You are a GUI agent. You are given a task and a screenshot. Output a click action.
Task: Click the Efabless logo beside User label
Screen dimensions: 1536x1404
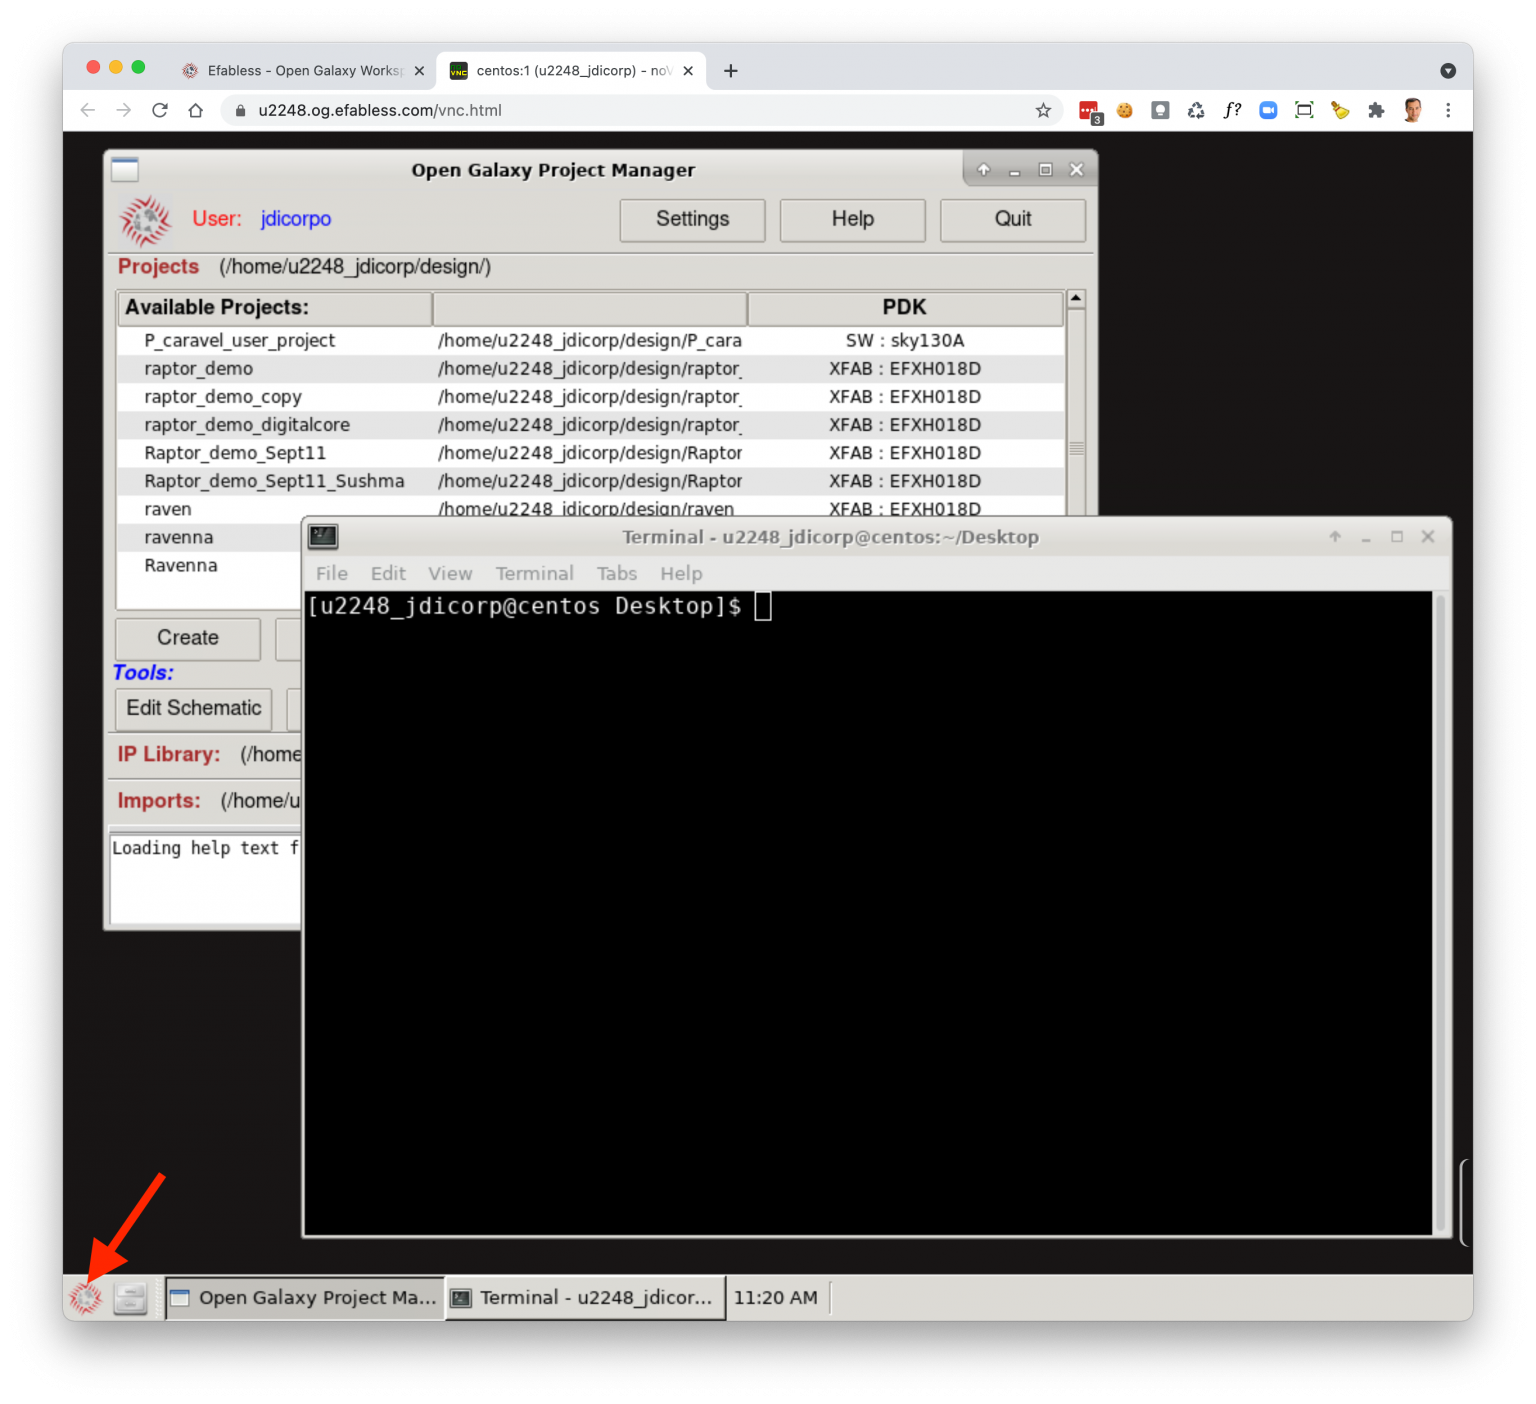(x=146, y=220)
